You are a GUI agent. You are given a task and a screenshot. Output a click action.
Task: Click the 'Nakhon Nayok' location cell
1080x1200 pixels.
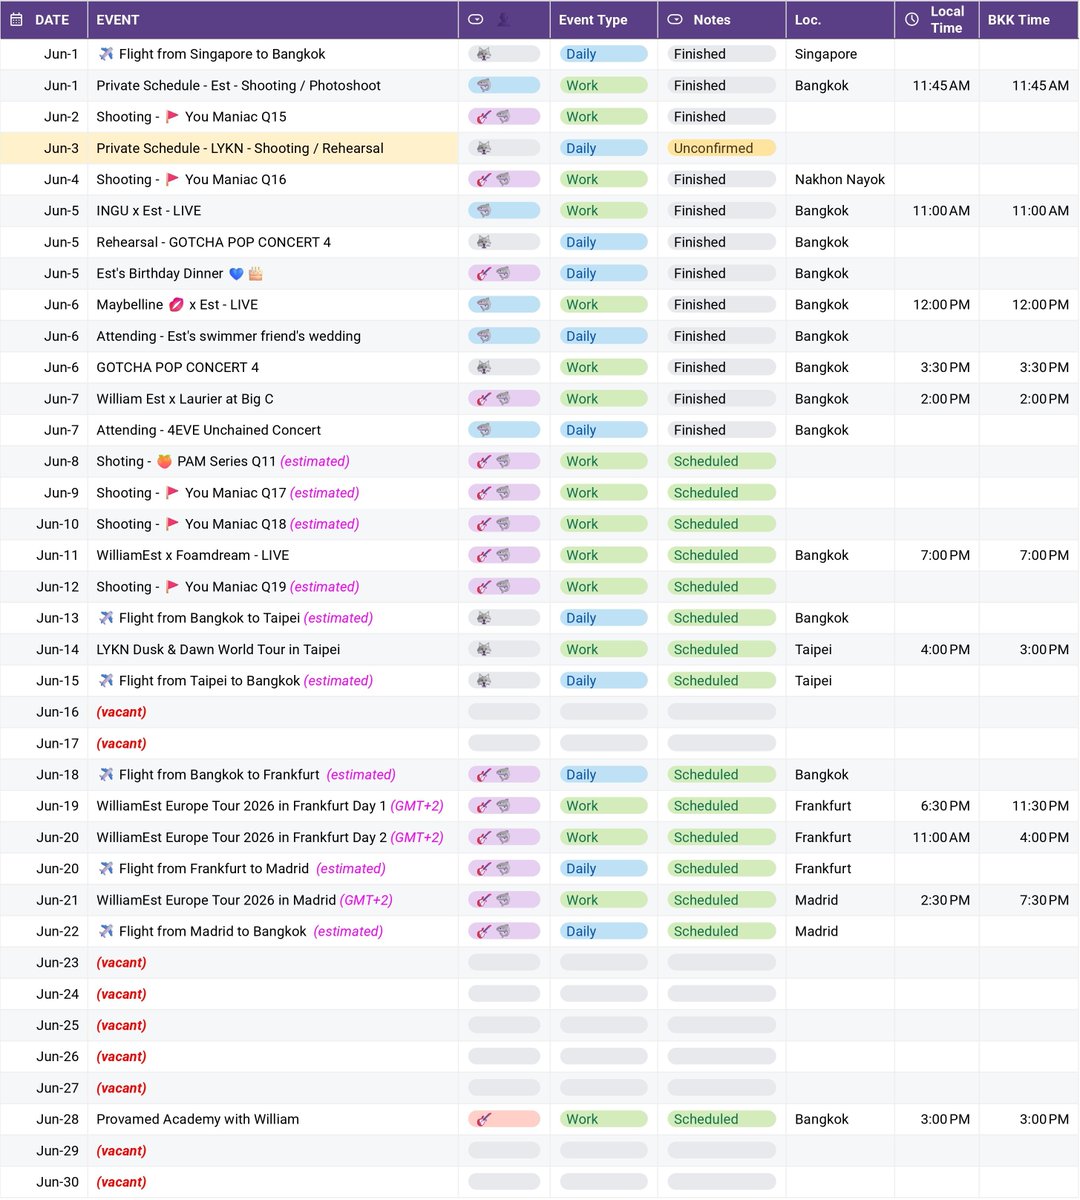pyautogui.click(x=840, y=180)
